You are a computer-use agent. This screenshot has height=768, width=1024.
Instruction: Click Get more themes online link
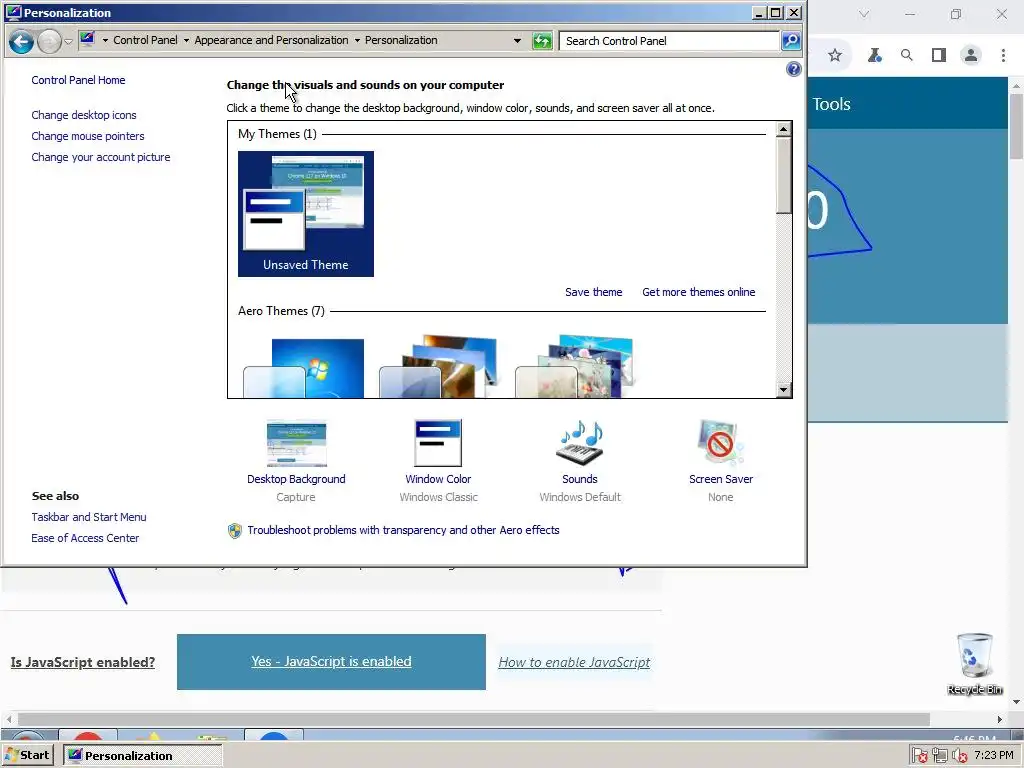pos(699,292)
